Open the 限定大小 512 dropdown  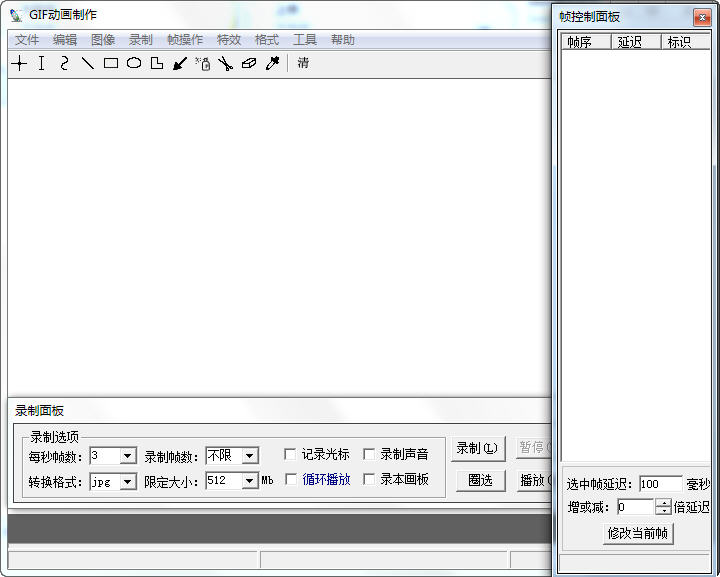(x=249, y=482)
